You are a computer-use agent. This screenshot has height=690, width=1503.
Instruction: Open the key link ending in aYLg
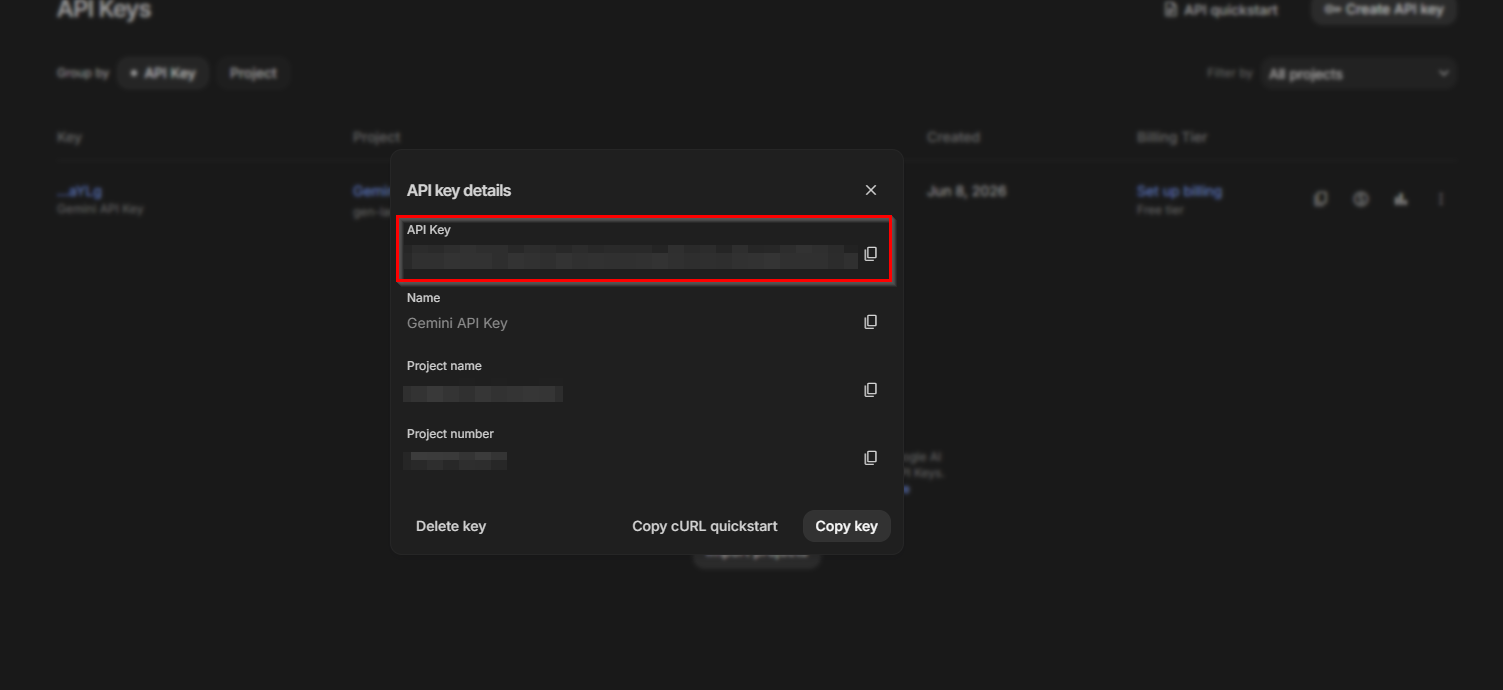80,191
